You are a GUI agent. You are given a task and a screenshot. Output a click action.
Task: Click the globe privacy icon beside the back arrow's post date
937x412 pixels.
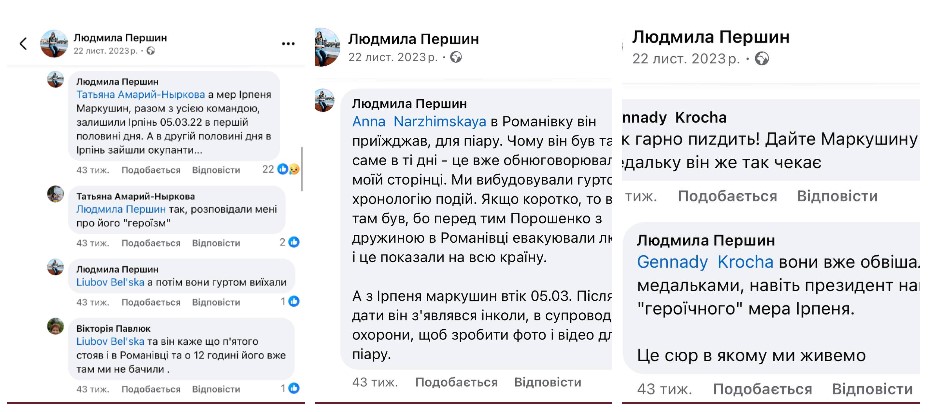(151, 50)
